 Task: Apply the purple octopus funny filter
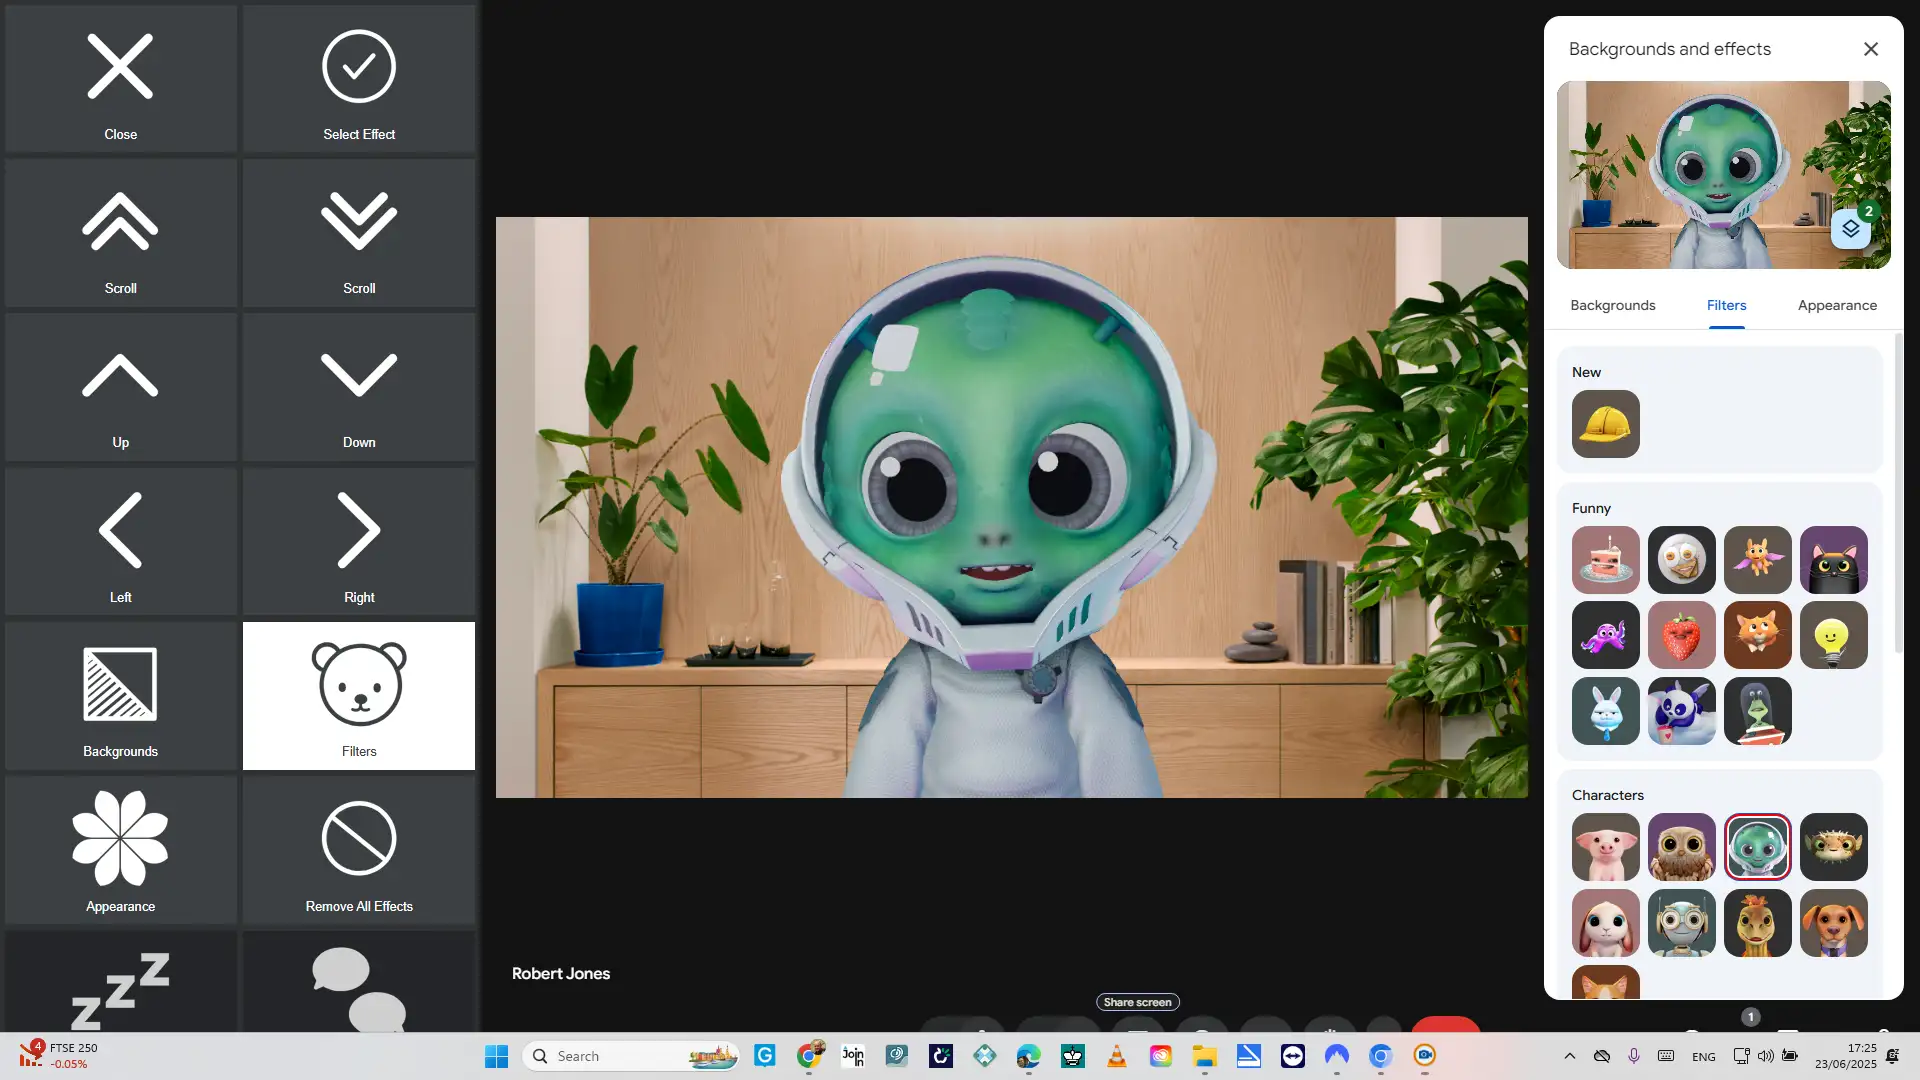pyautogui.click(x=1605, y=636)
